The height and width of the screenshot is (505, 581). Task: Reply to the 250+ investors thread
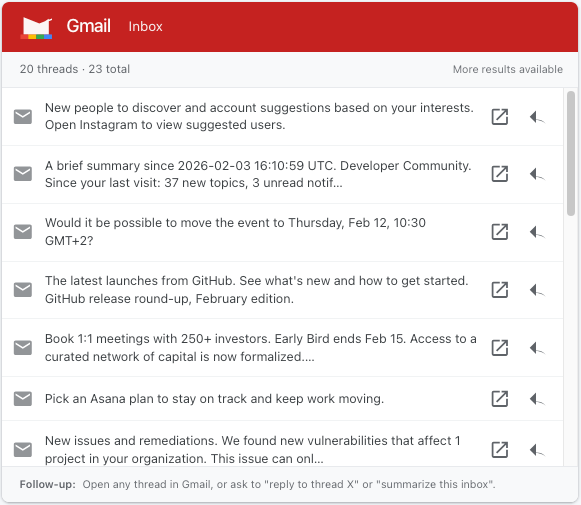tap(537, 348)
